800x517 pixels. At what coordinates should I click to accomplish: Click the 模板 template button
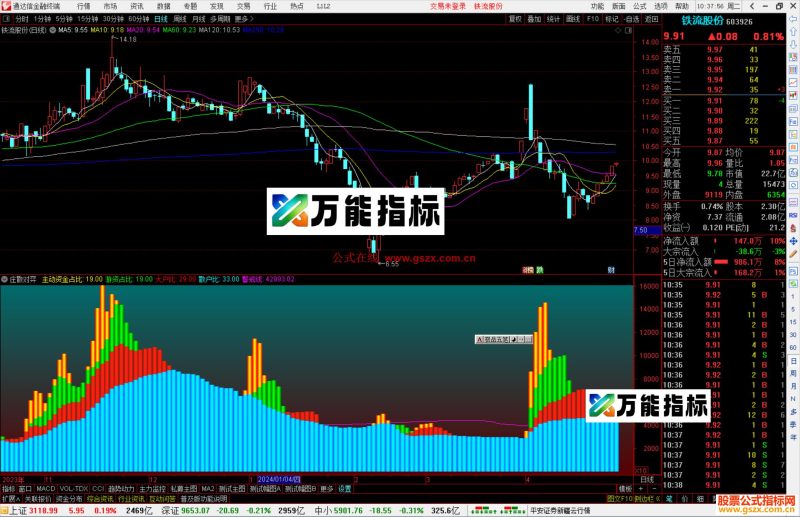click(625, 488)
